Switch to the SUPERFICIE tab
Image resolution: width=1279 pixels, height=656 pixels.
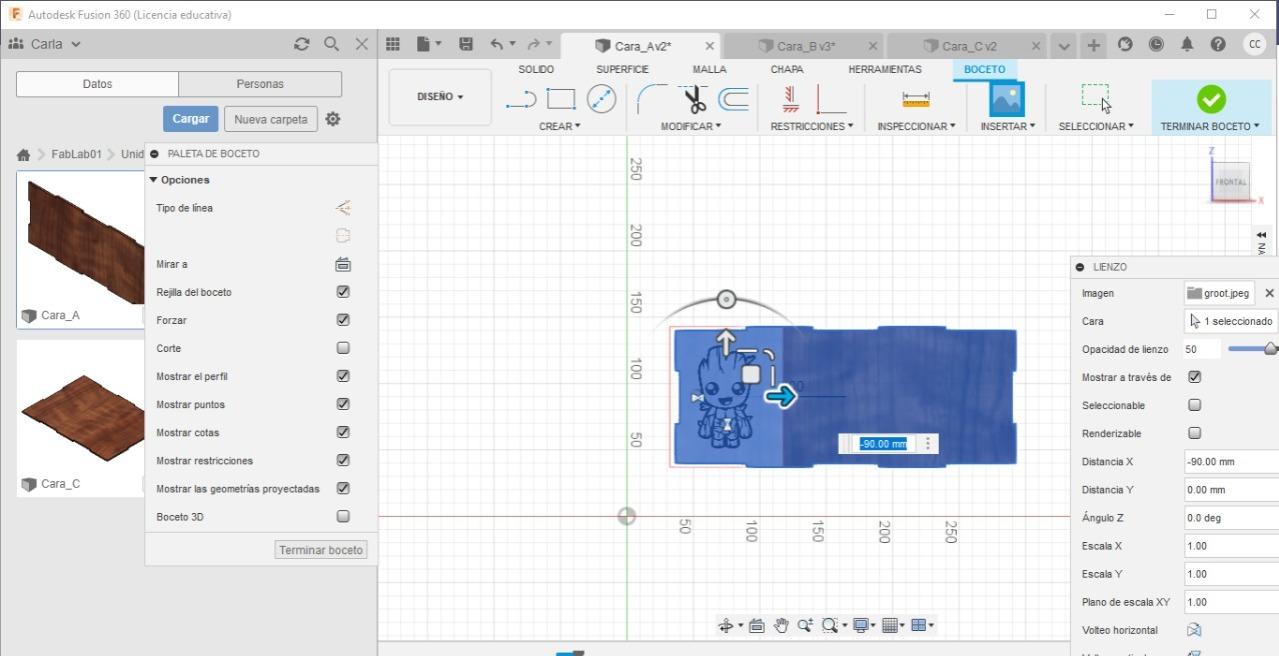(x=622, y=69)
